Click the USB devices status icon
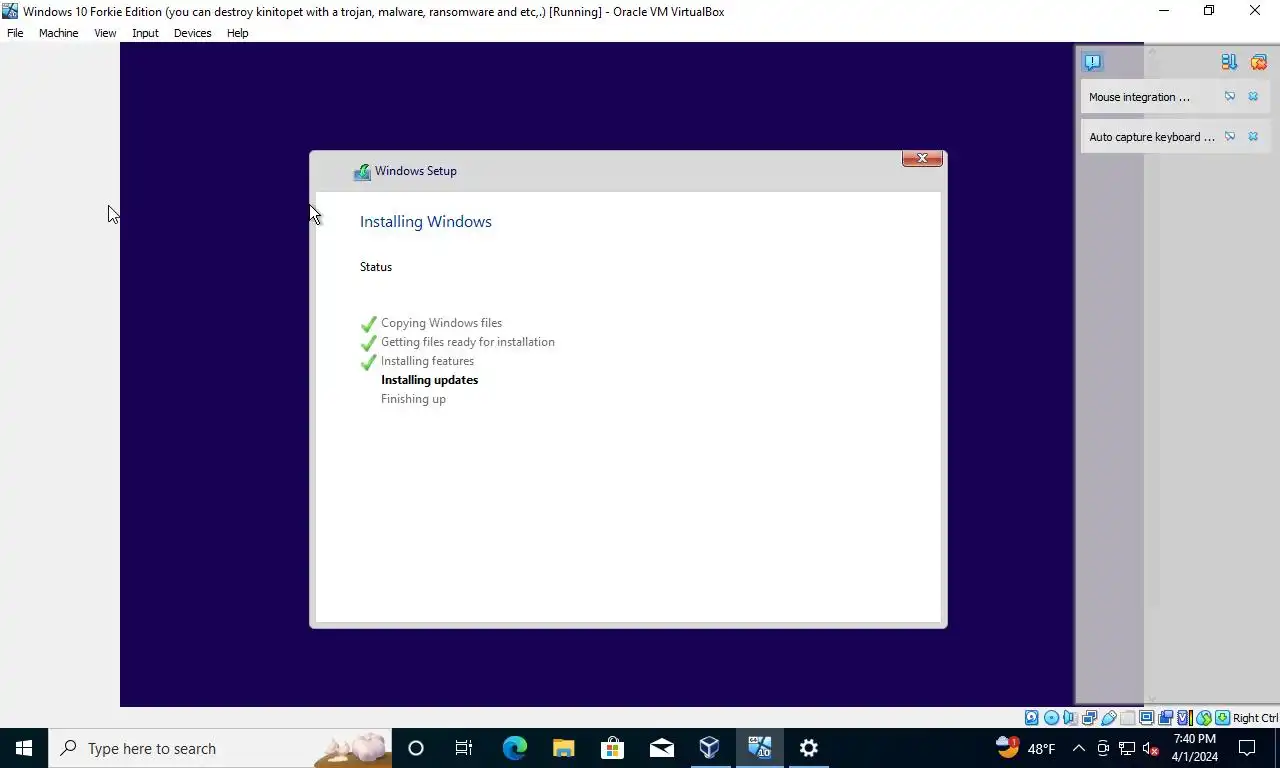Screen dimensions: 1280x768 [1108, 718]
